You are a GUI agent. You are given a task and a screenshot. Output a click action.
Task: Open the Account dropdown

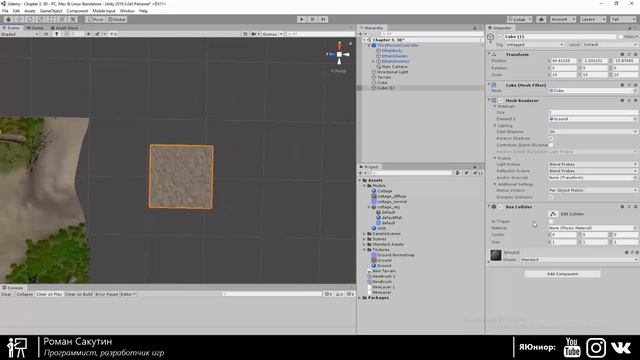click(x=563, y=19)
